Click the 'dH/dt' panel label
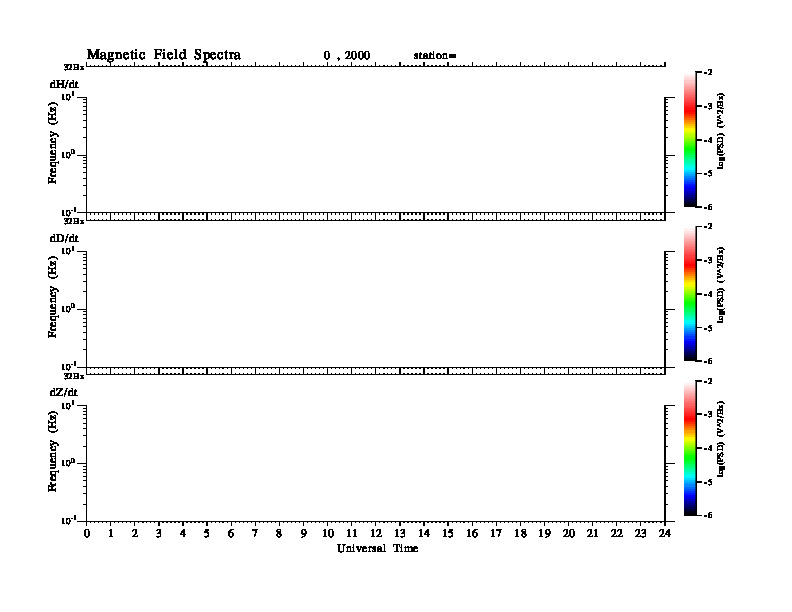 pyautogui.click(x=64, y=84)
